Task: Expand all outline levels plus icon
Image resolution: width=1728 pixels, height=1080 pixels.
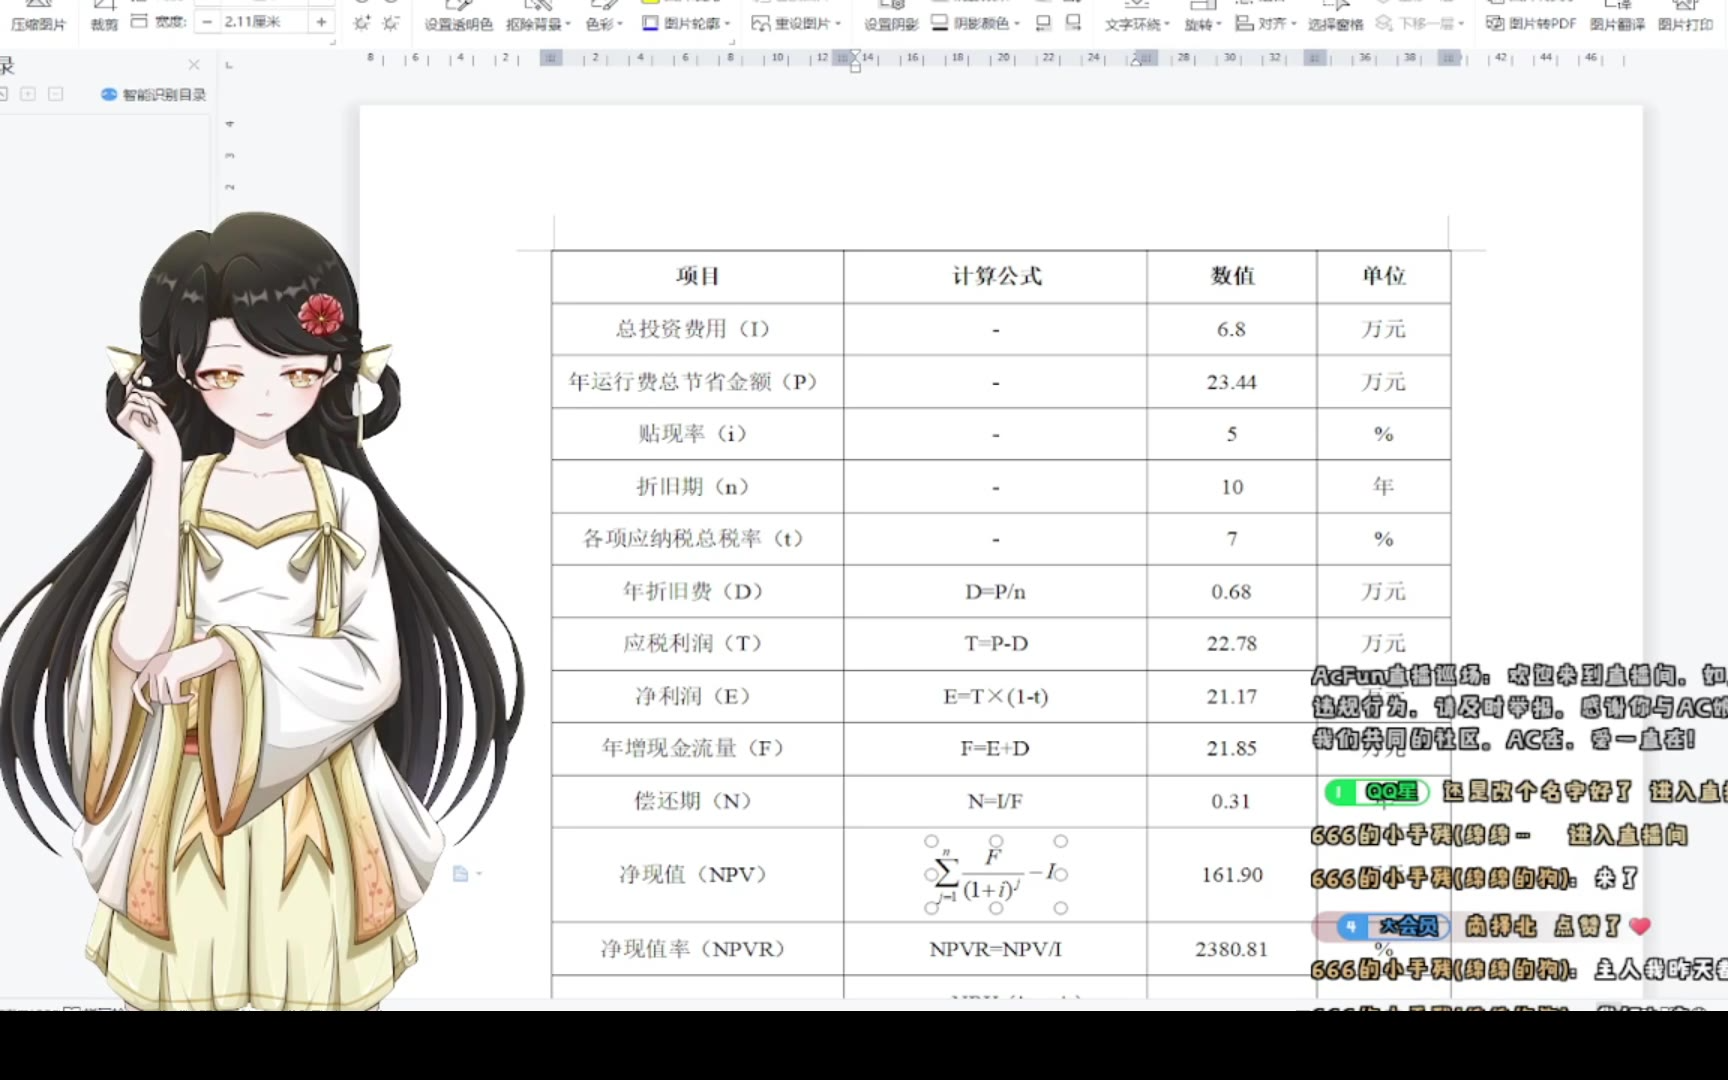Action: (28, 94)
